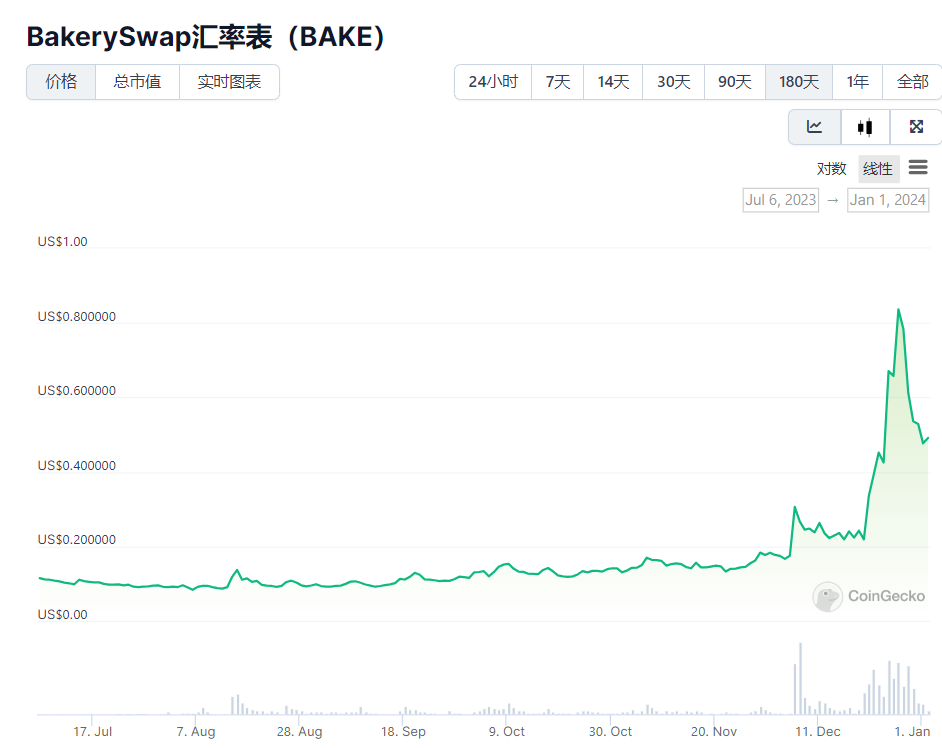Open the 实时图表 tab
Screen dimensions: 942x748
229,82
